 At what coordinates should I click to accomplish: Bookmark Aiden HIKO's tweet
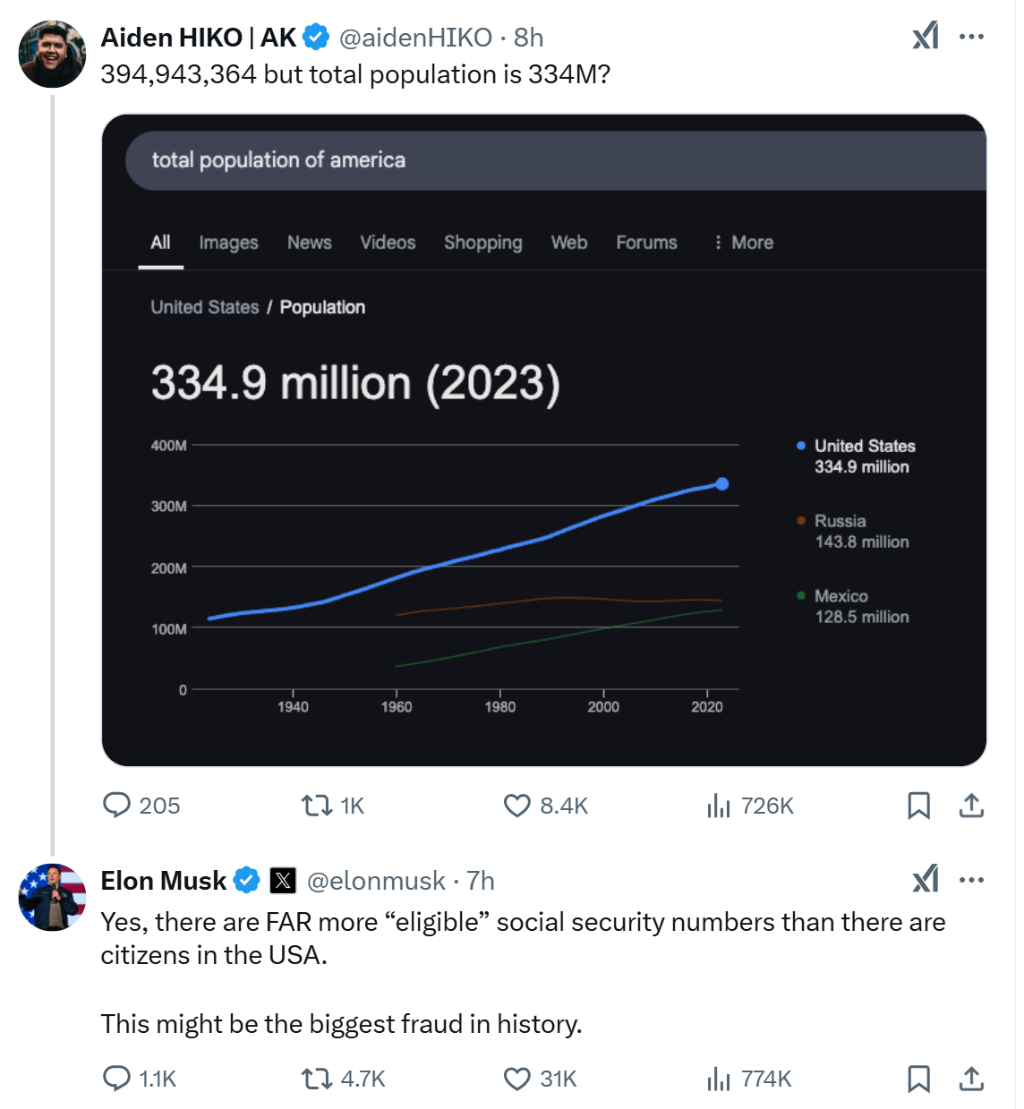pos(918,805)
